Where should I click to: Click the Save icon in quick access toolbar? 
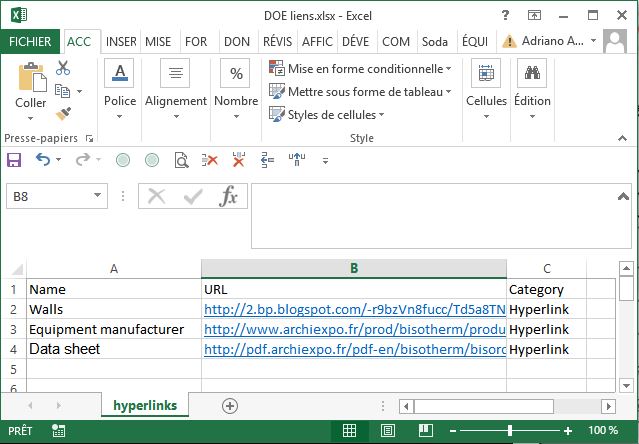[14, 160]
